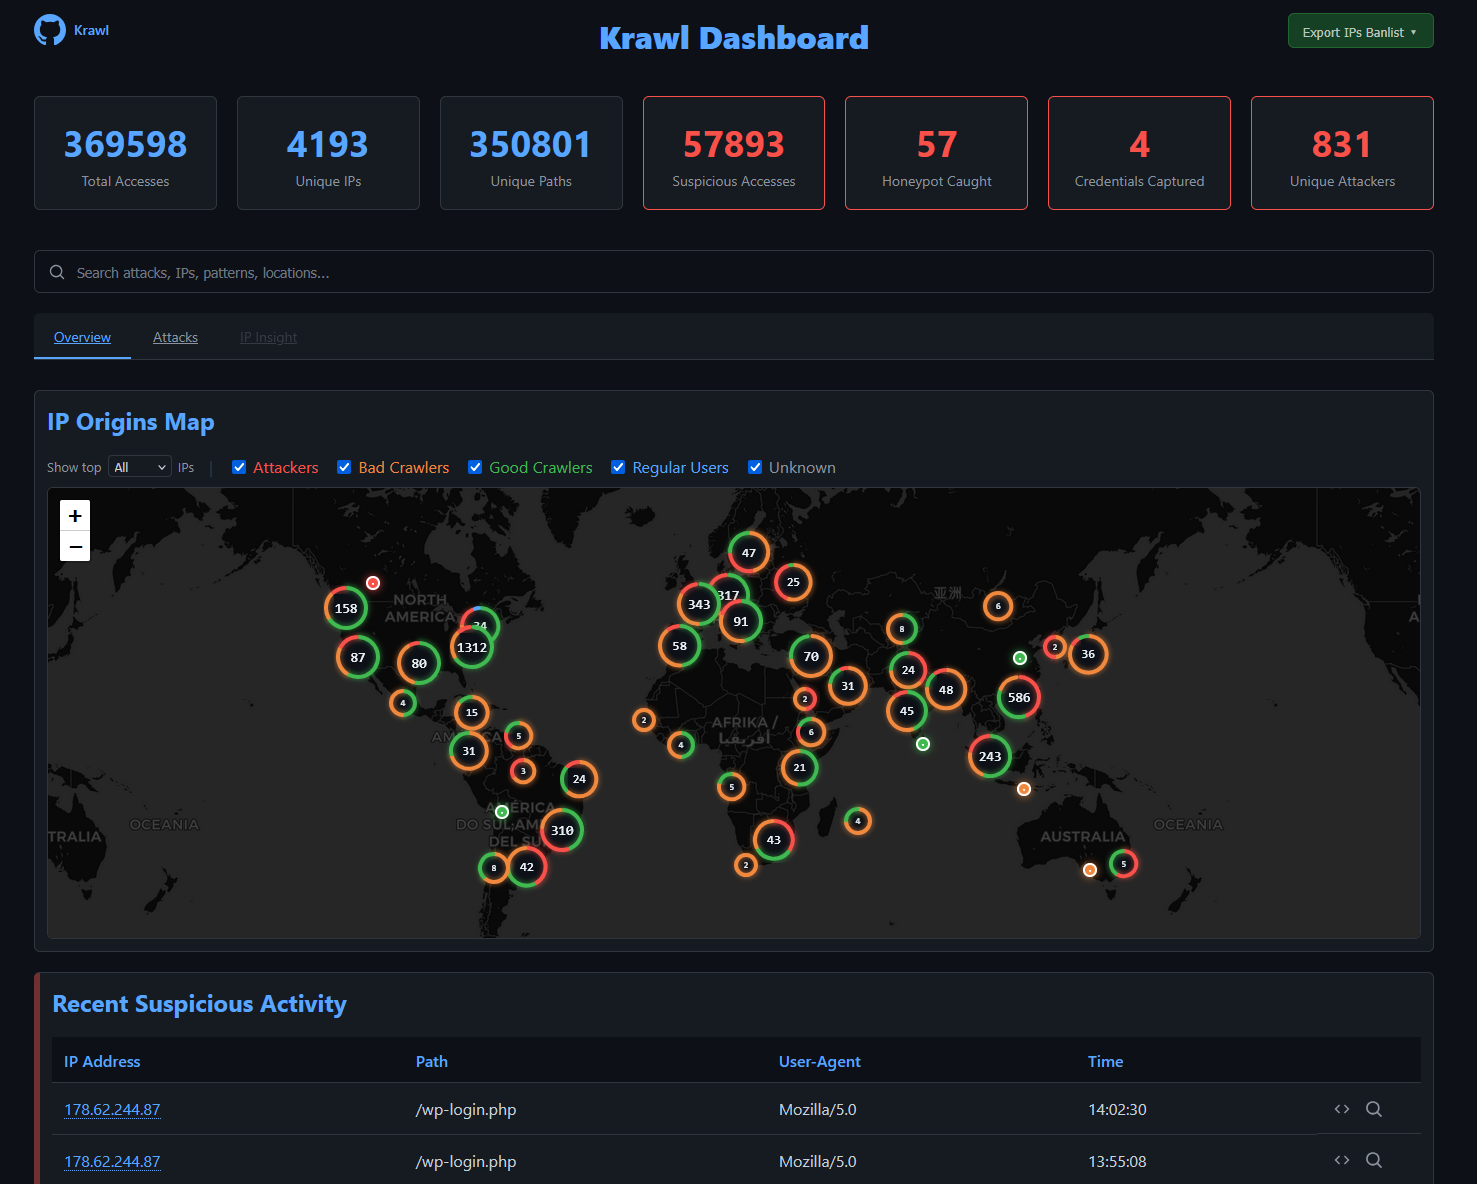Zoom in on the IP Origins Map
This screenshot has height=1184, width=1477.
pyautogui.click(x=75, y=515)
